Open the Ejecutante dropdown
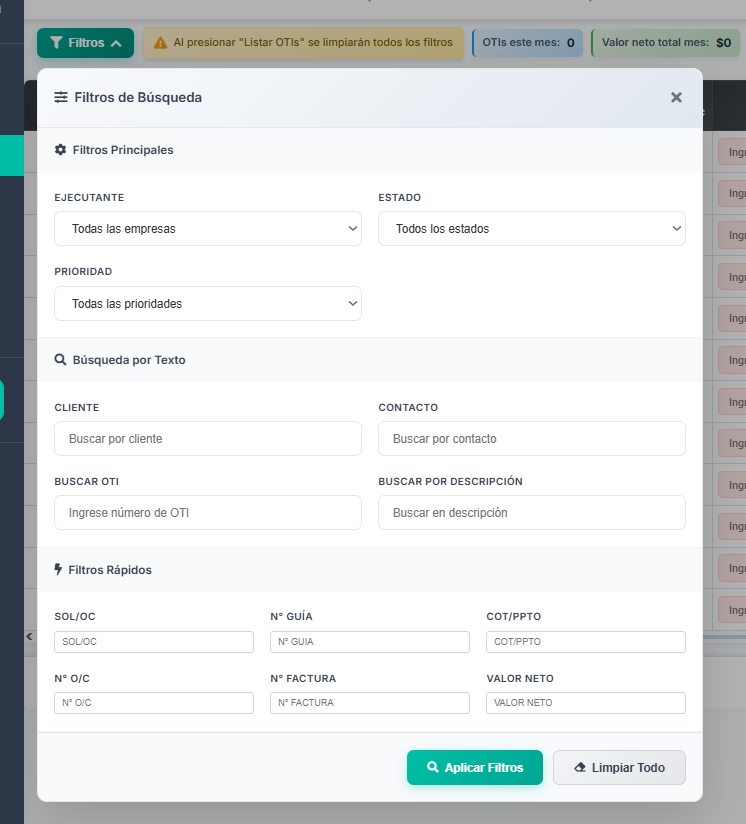 tap(208, 229)
